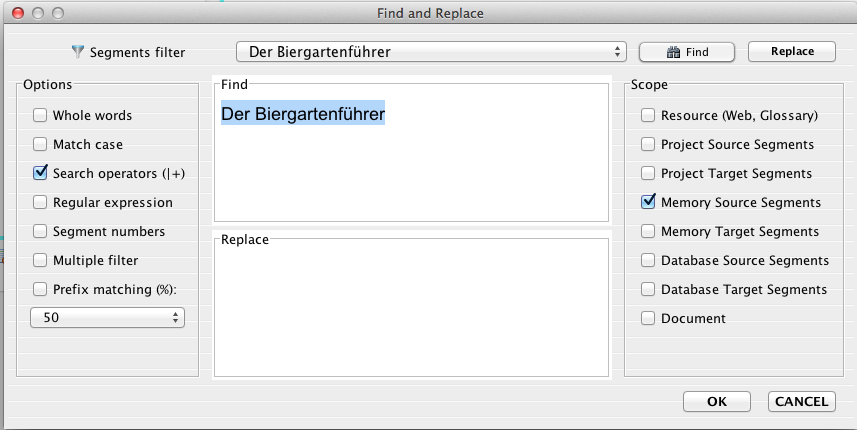The image size is (857, 430).
Task: Click inside the Find text field
Action: point(411,160)
